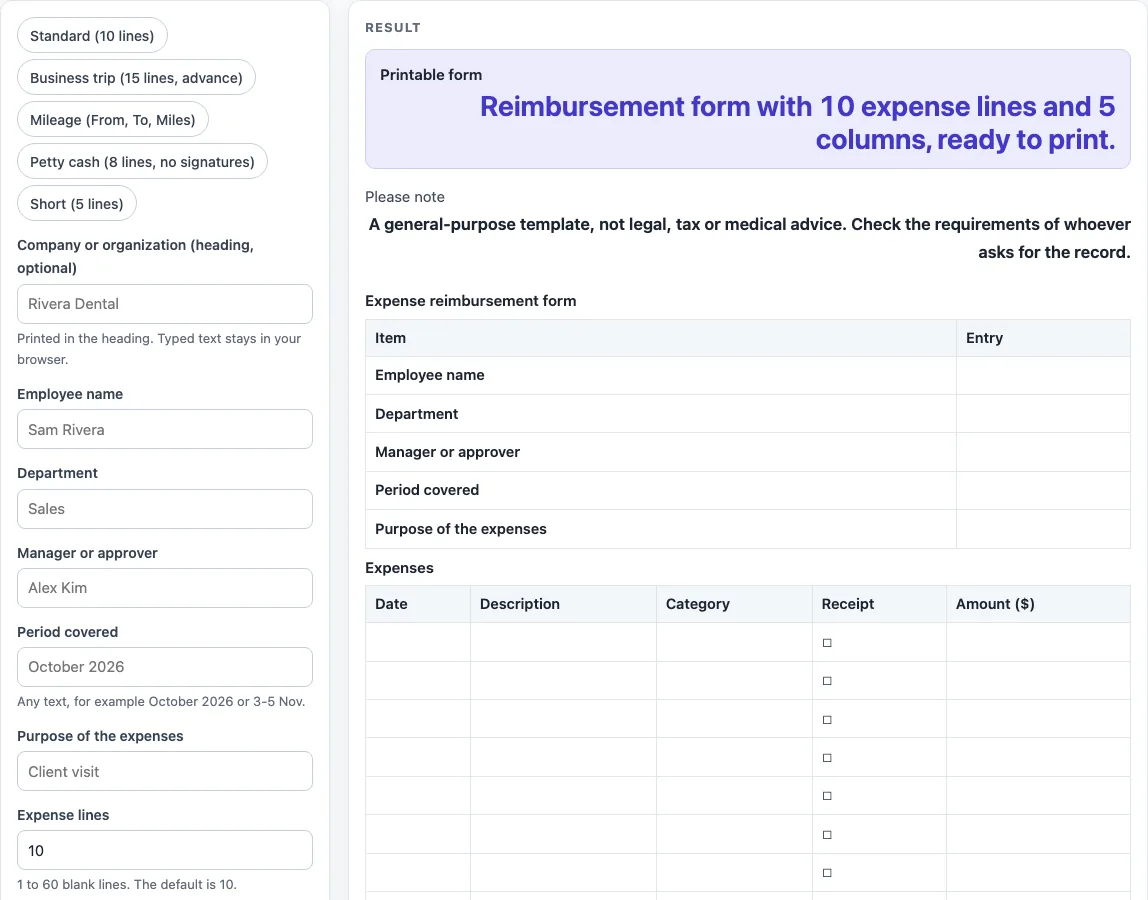Click the Purpose of the expenses table row

click(748, 529)
